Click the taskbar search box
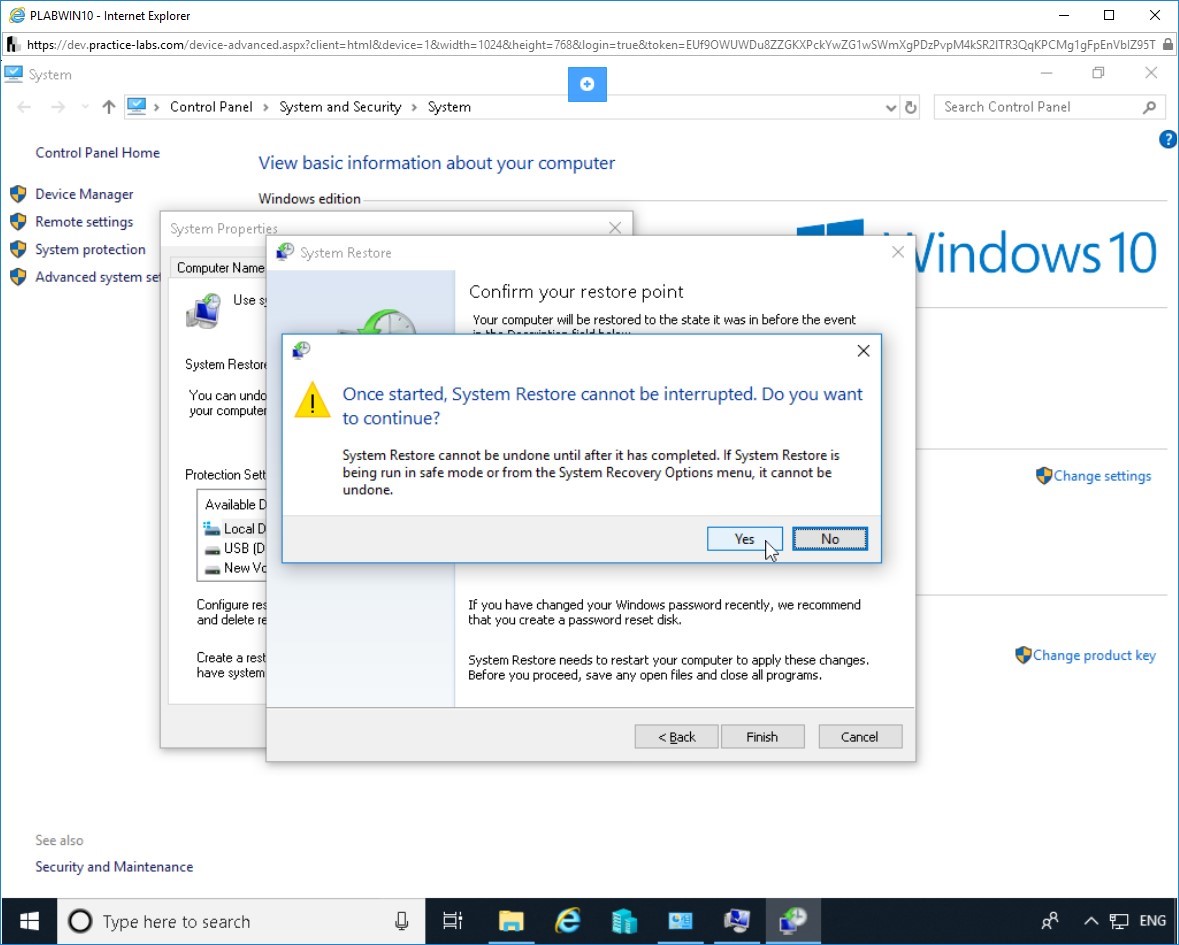Viewport: 1179px width, 945px height. pos(241,921)
